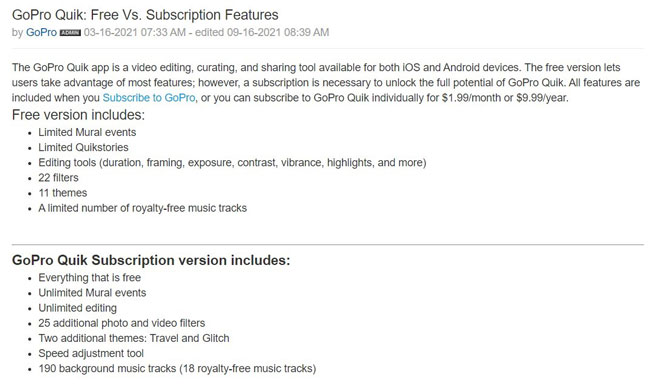Follow the Subscribe to GoPro link
Viewport: 650px width, 387px height.
pos(149,98)
